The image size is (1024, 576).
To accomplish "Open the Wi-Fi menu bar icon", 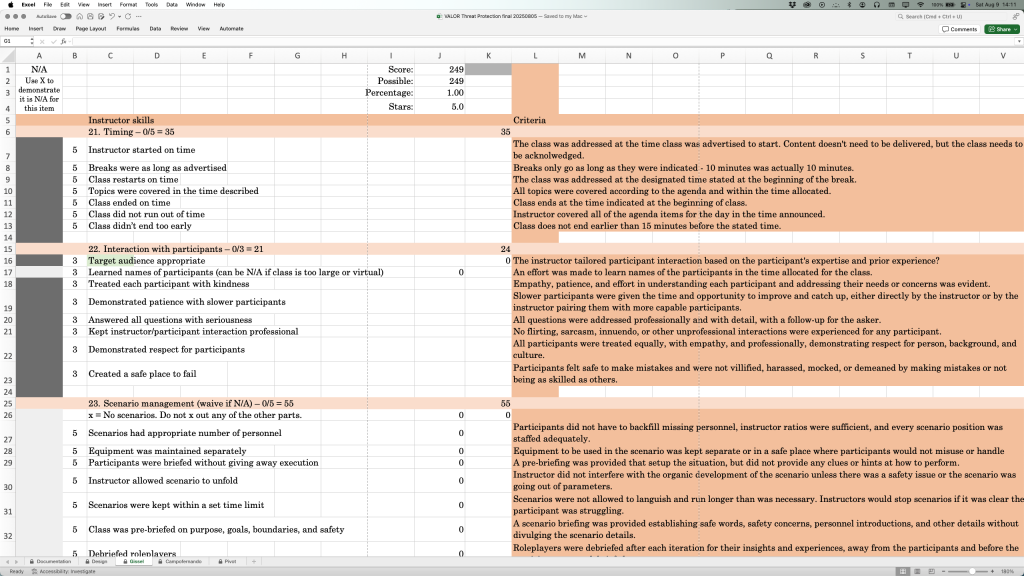I will pos(920,5).
